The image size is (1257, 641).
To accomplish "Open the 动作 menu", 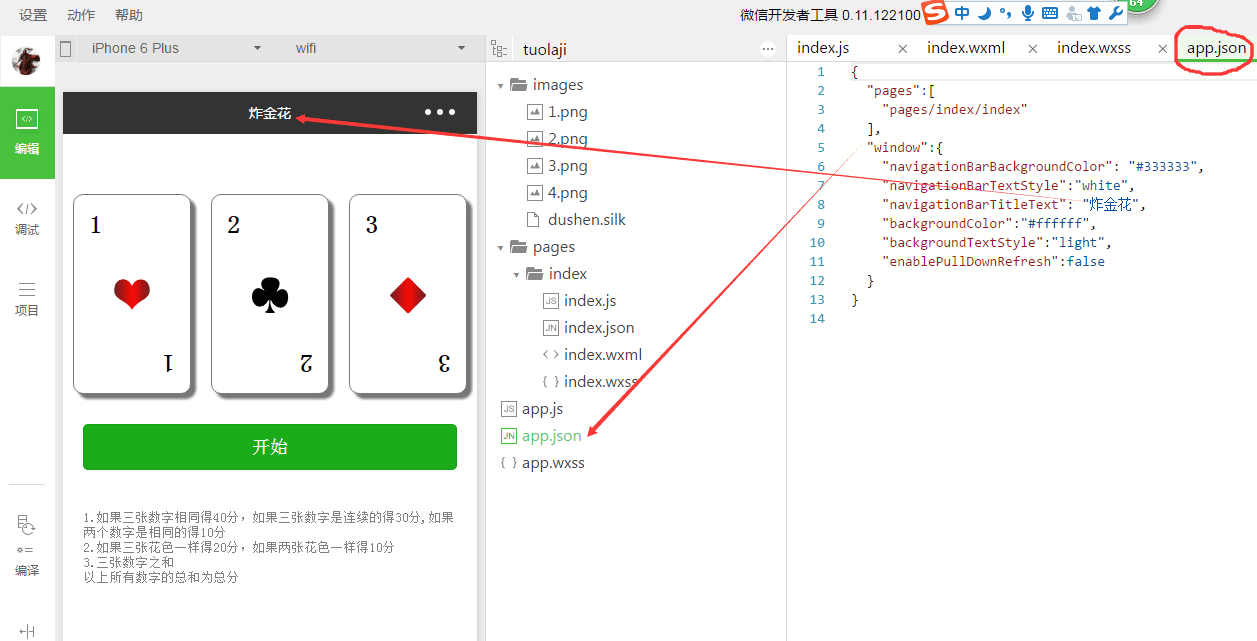I will [81, 15].
